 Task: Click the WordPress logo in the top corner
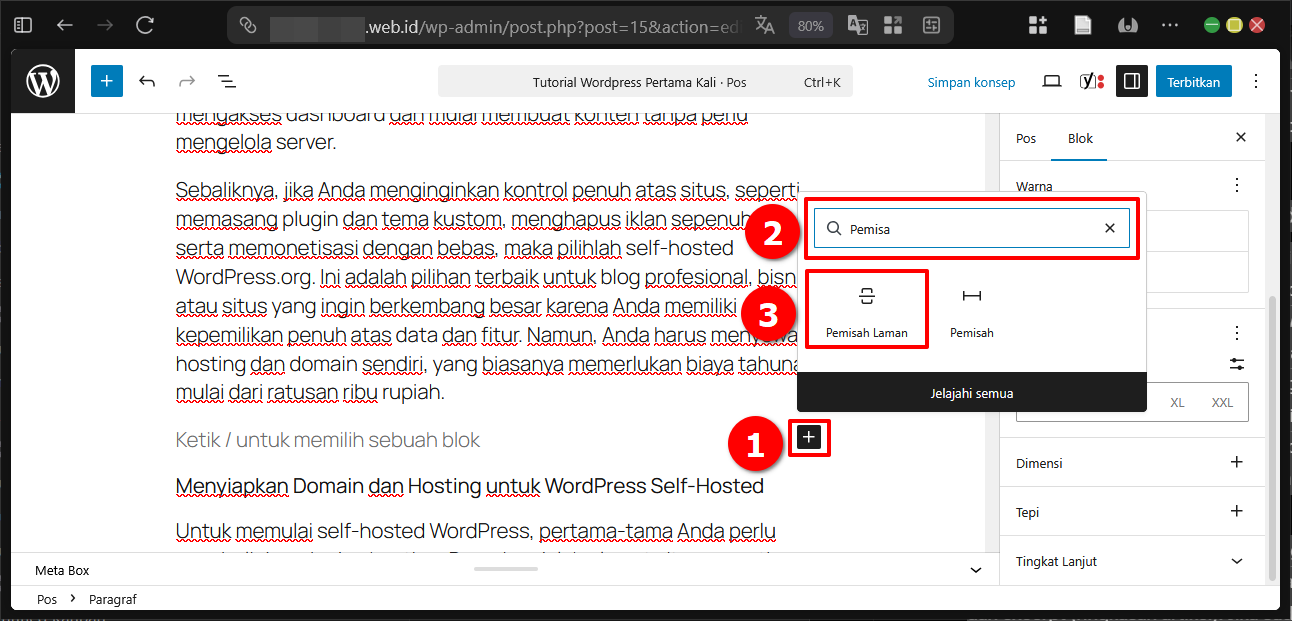[42, 81]
